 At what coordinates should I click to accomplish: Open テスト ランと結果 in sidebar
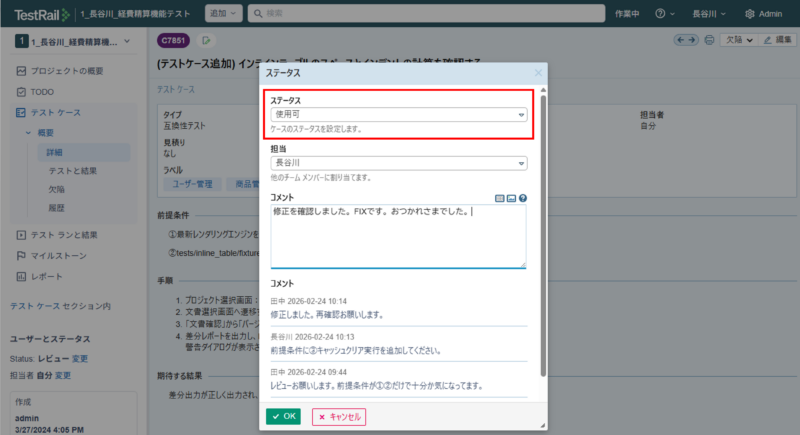point(64,235)
